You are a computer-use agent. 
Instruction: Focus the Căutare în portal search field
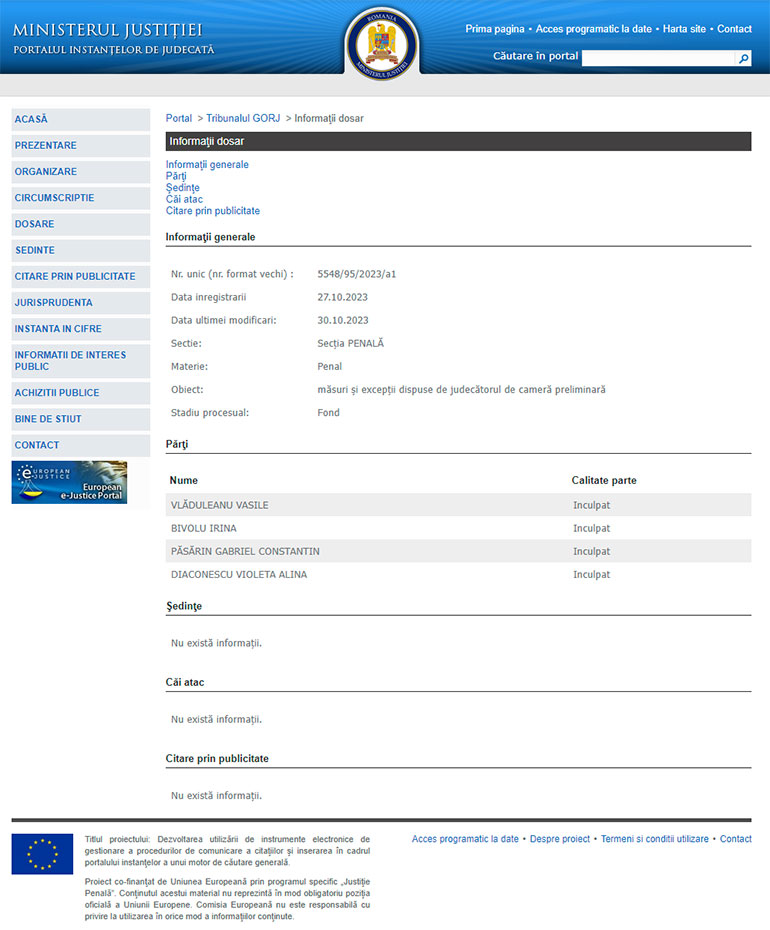[658, 58]
